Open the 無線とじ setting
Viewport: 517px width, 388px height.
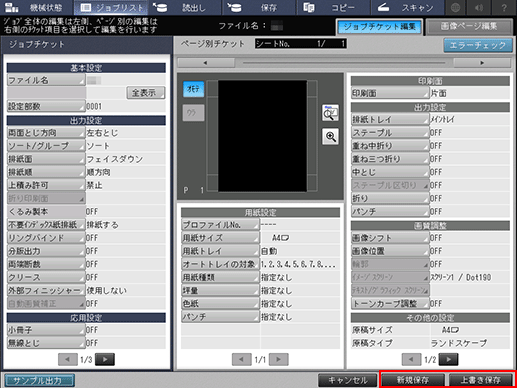pos(46,343)
